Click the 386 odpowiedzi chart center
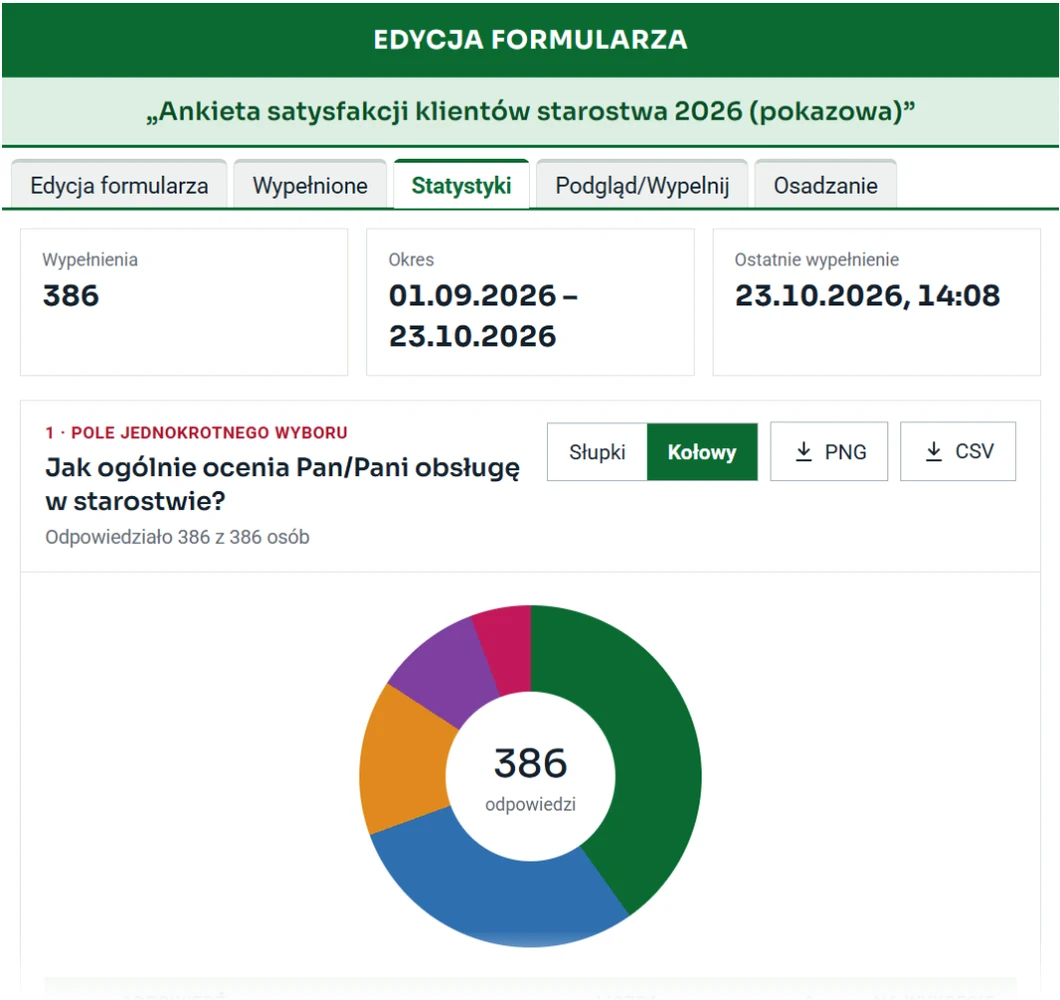 [x=531, y=778]
